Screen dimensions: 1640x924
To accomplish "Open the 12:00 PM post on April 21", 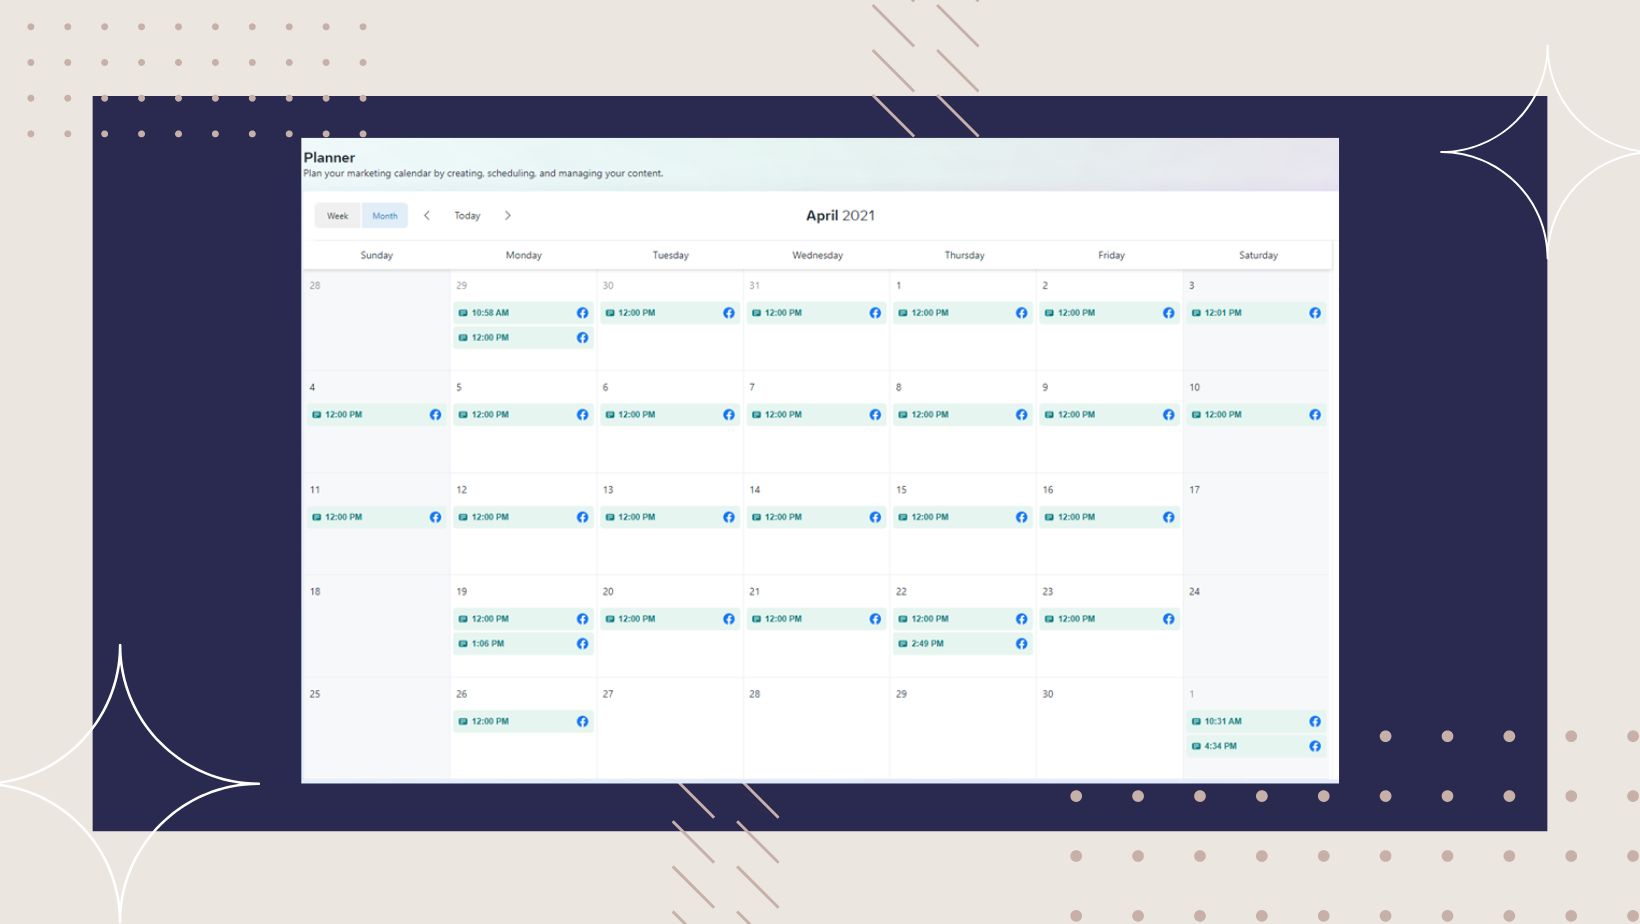I will 816,619.
